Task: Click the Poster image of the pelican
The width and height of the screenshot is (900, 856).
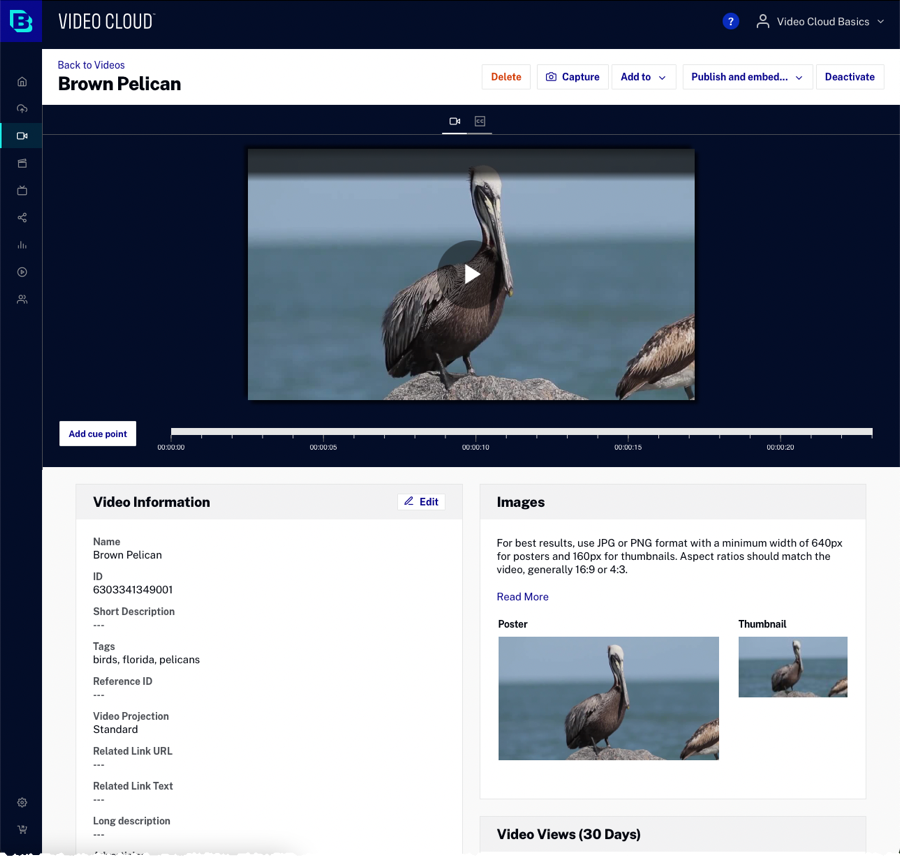Action: (608, 698)
